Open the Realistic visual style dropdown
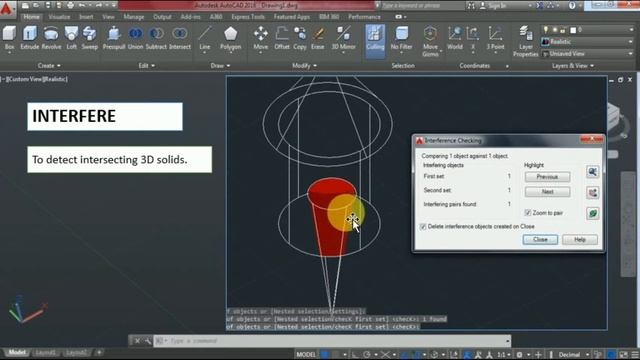This screenshot has height=360, width=640. tap(587, 42)
